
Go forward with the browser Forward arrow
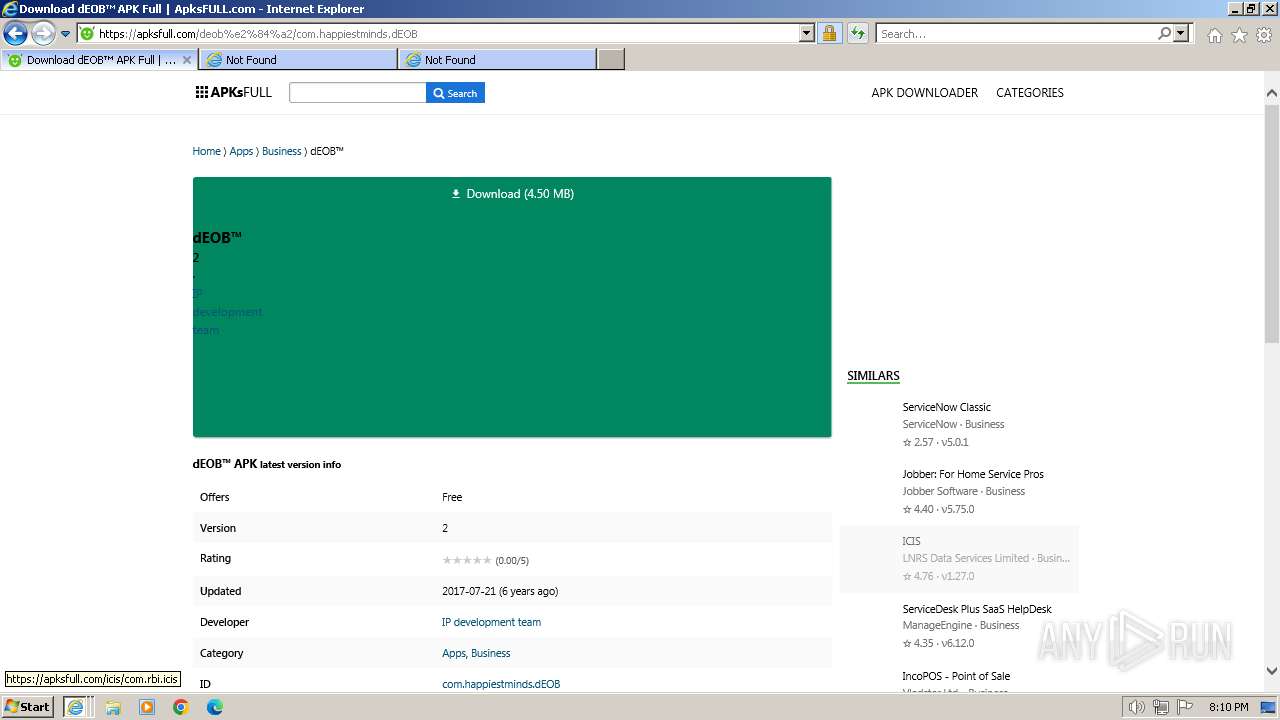pyautogui.click(x=43, y=33)
